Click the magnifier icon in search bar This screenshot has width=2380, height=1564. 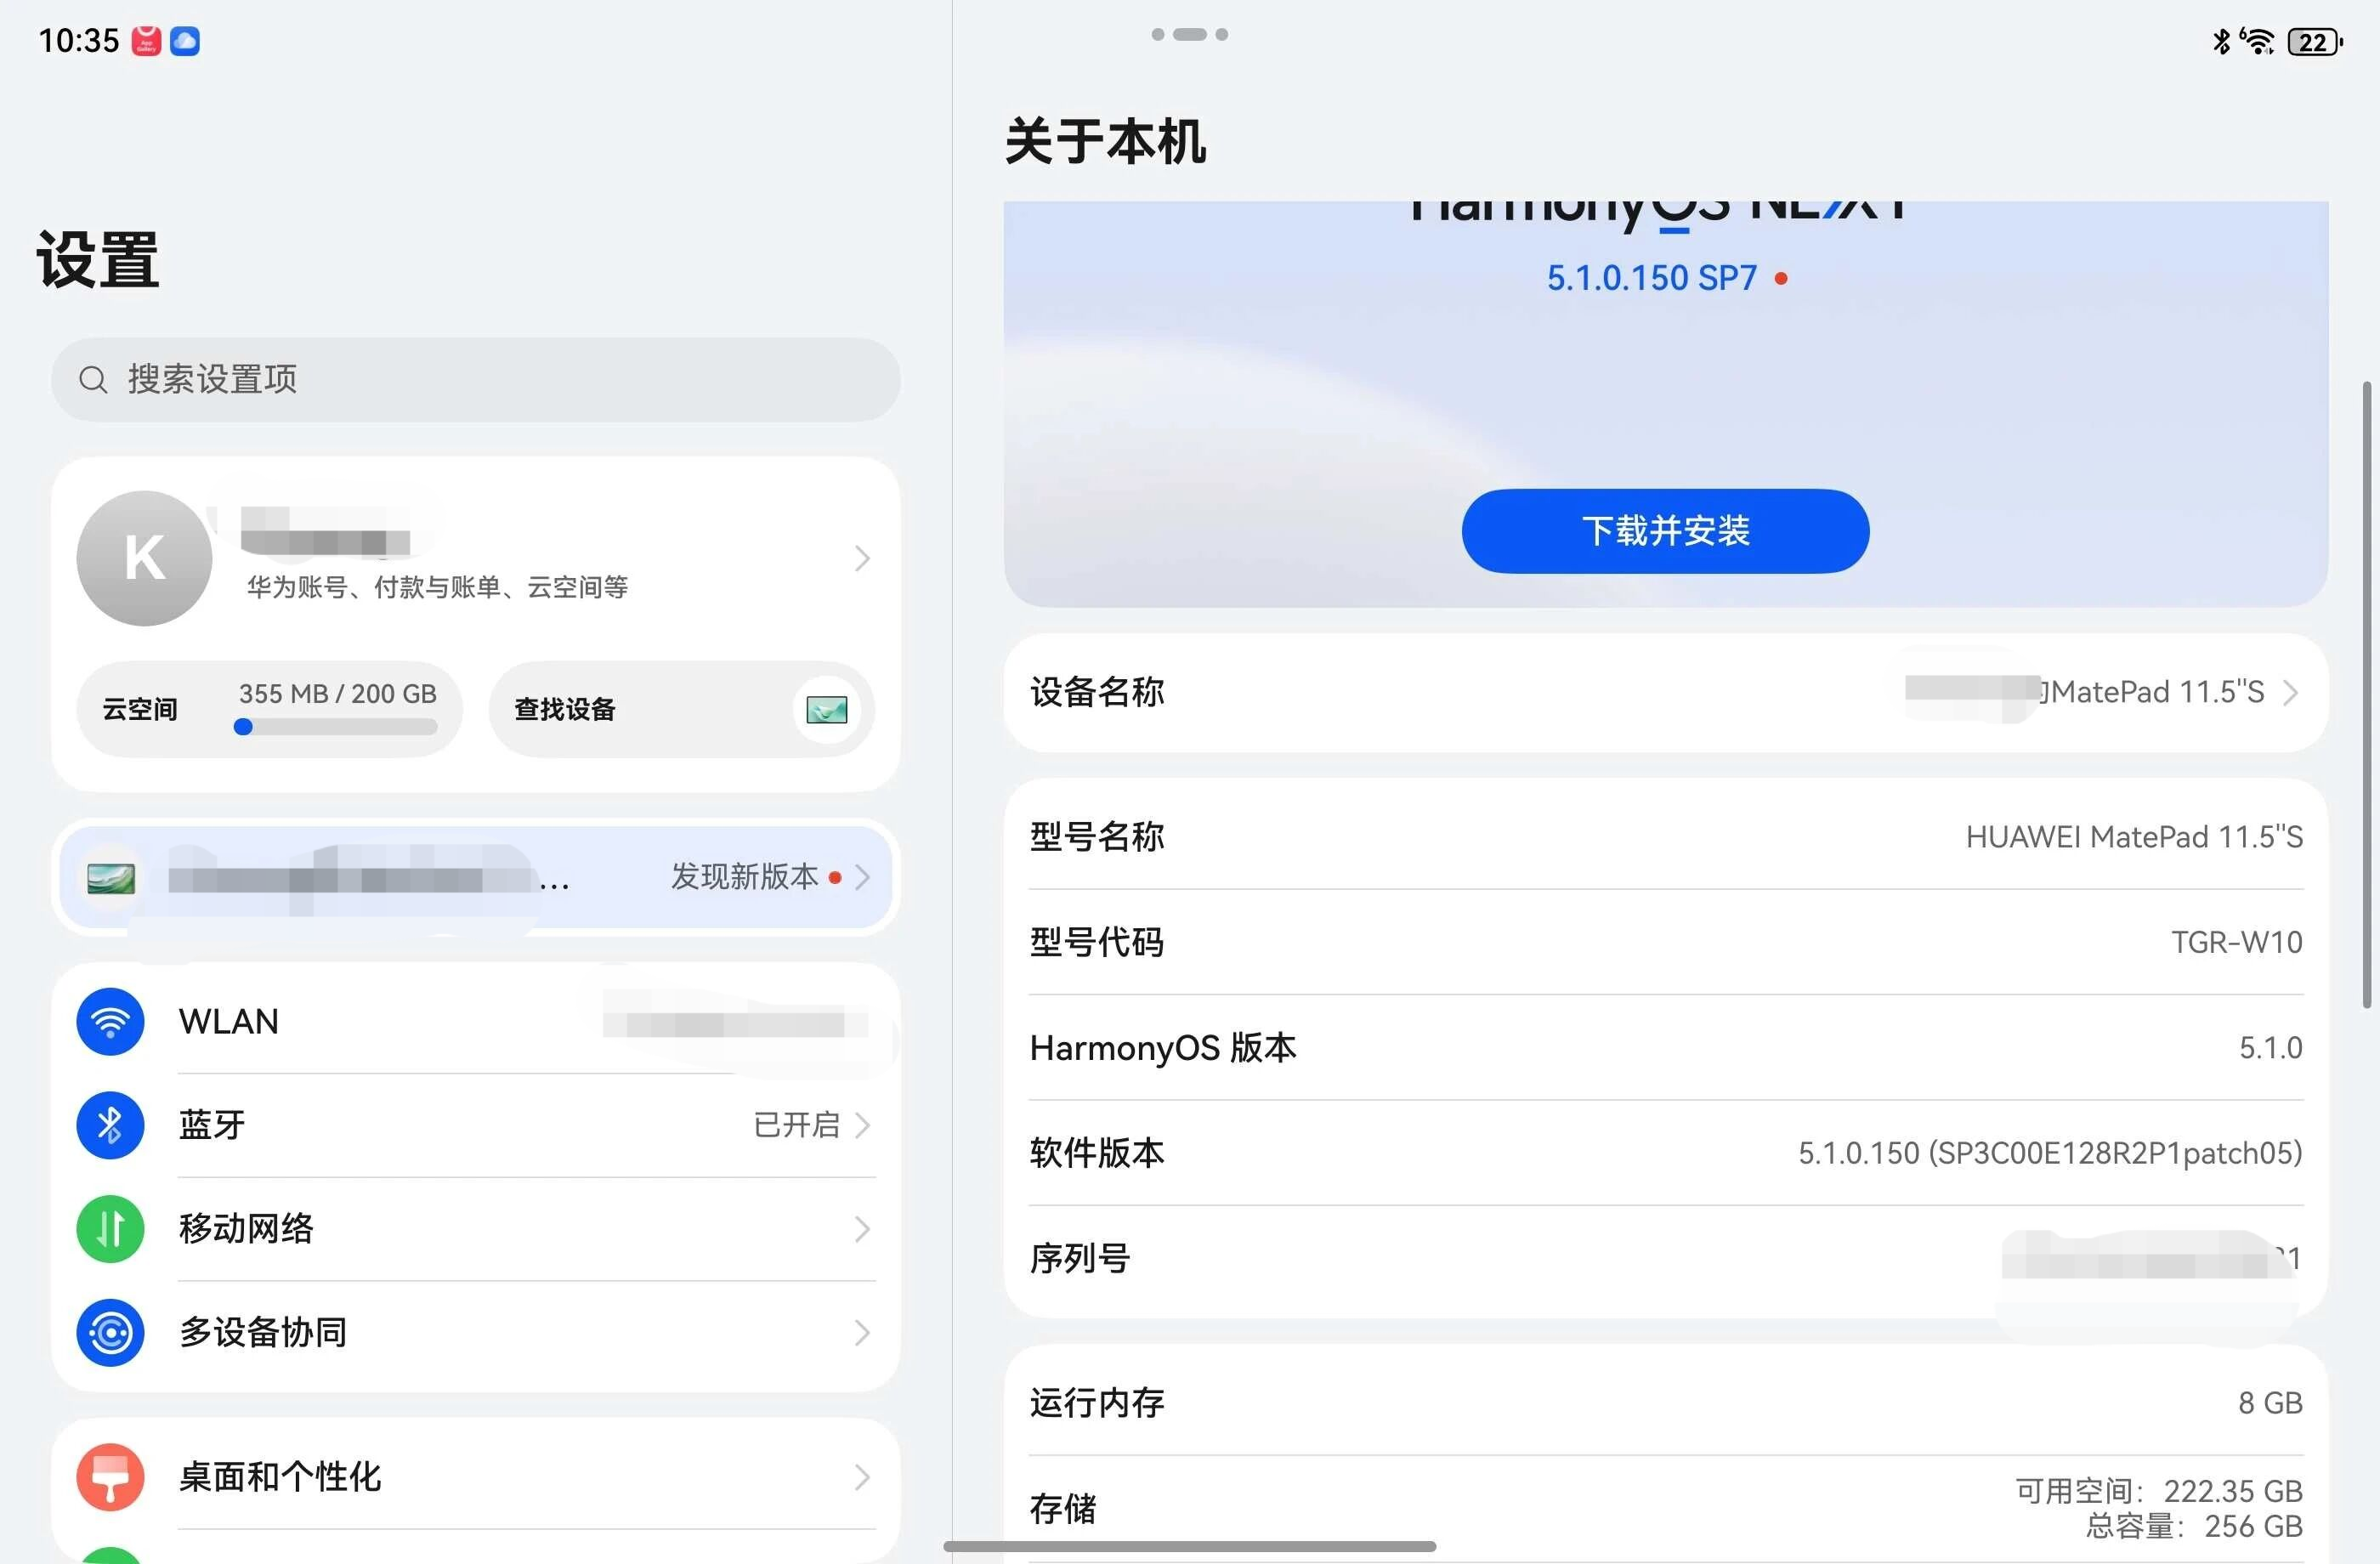[93, 379]
